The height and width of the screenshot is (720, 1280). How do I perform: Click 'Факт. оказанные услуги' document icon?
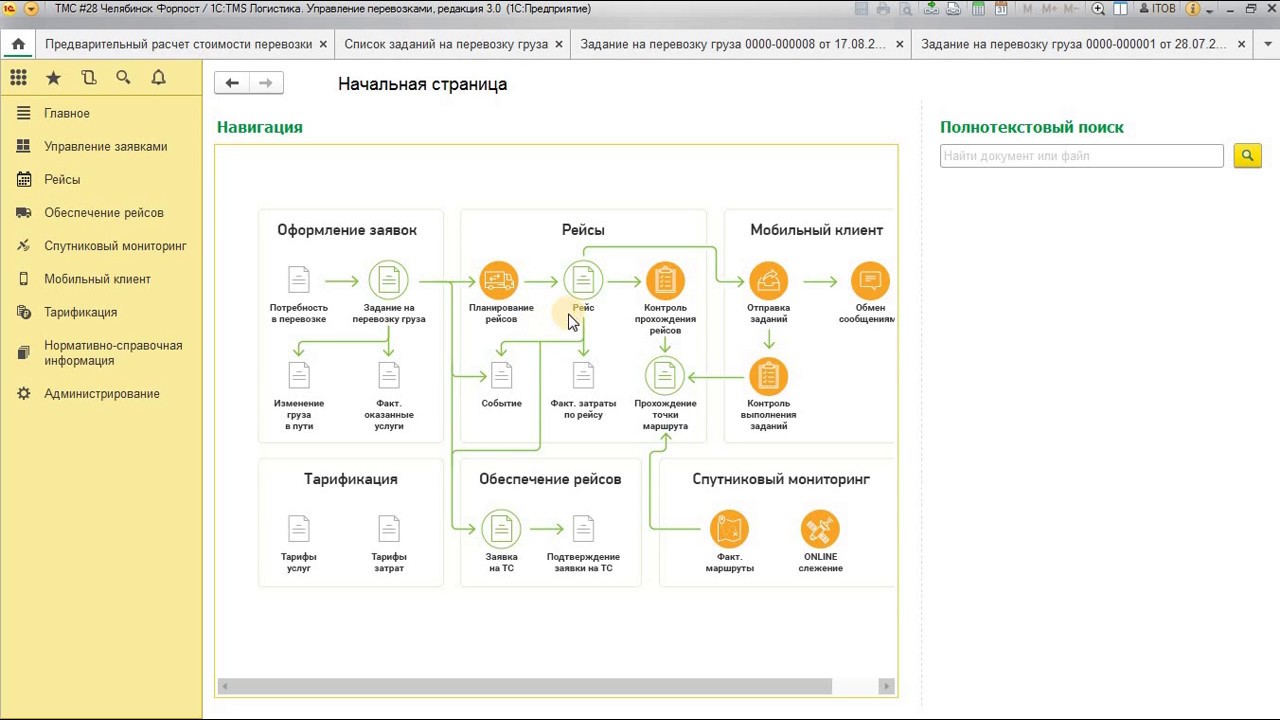coord(388,375)
